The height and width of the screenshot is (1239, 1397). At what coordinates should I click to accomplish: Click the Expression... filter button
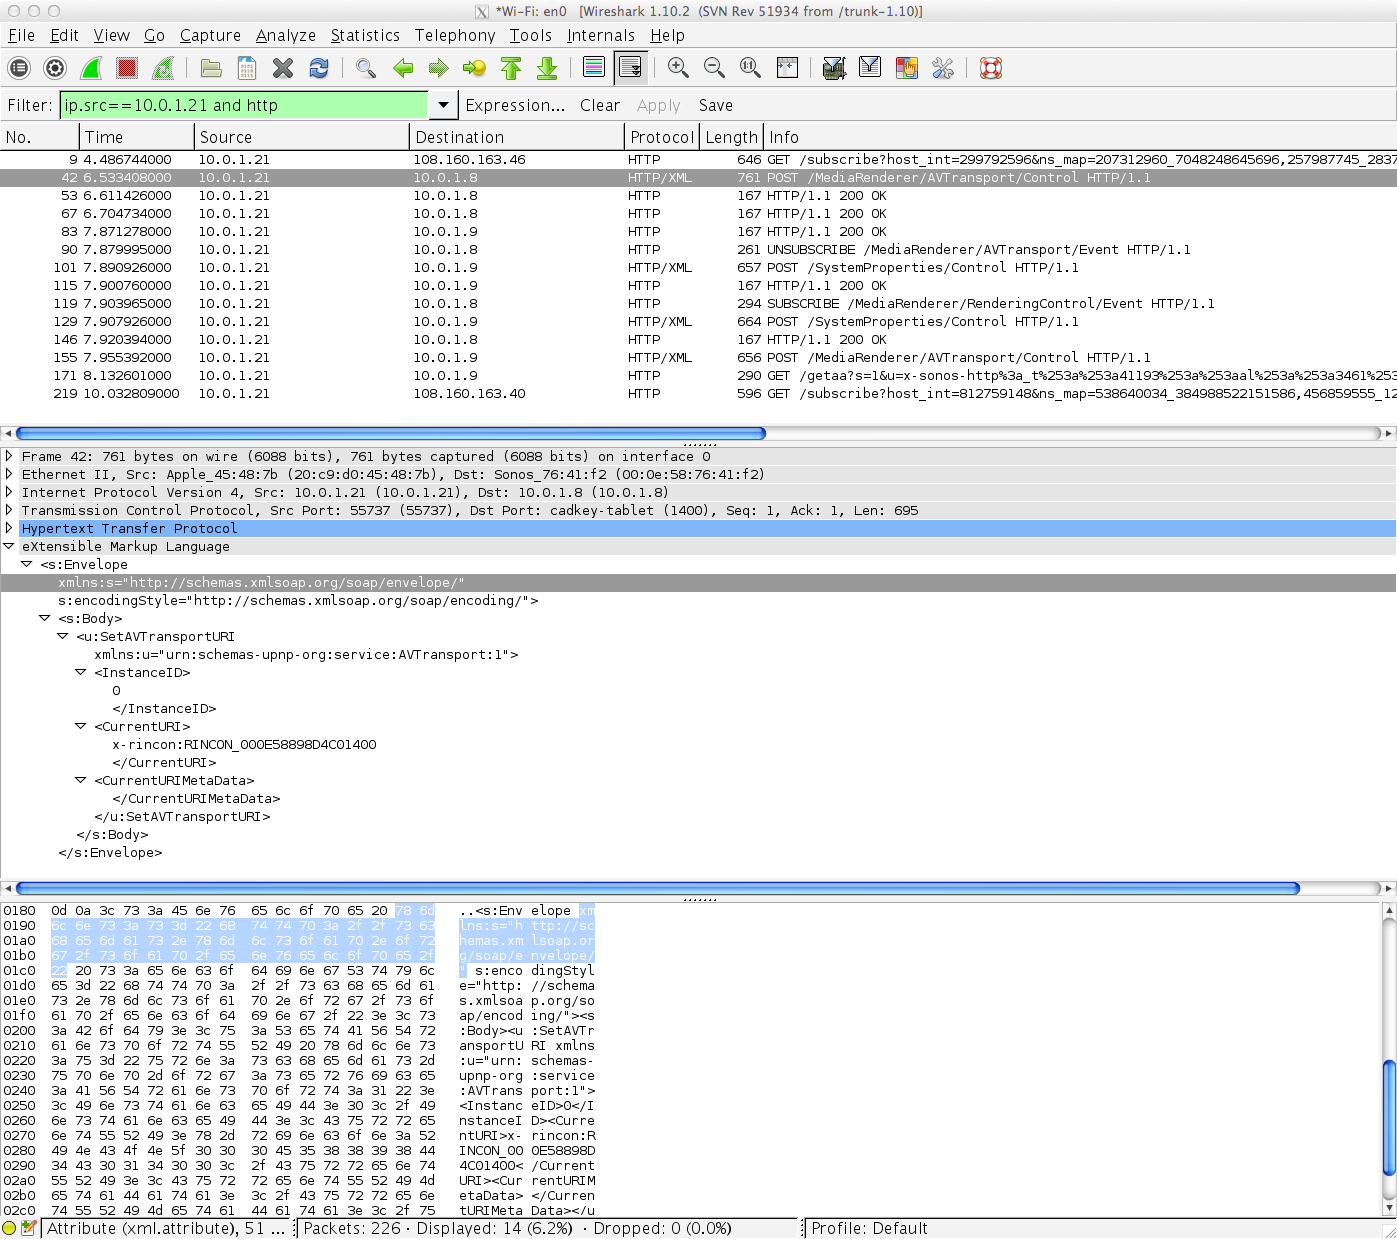[515, 105]
